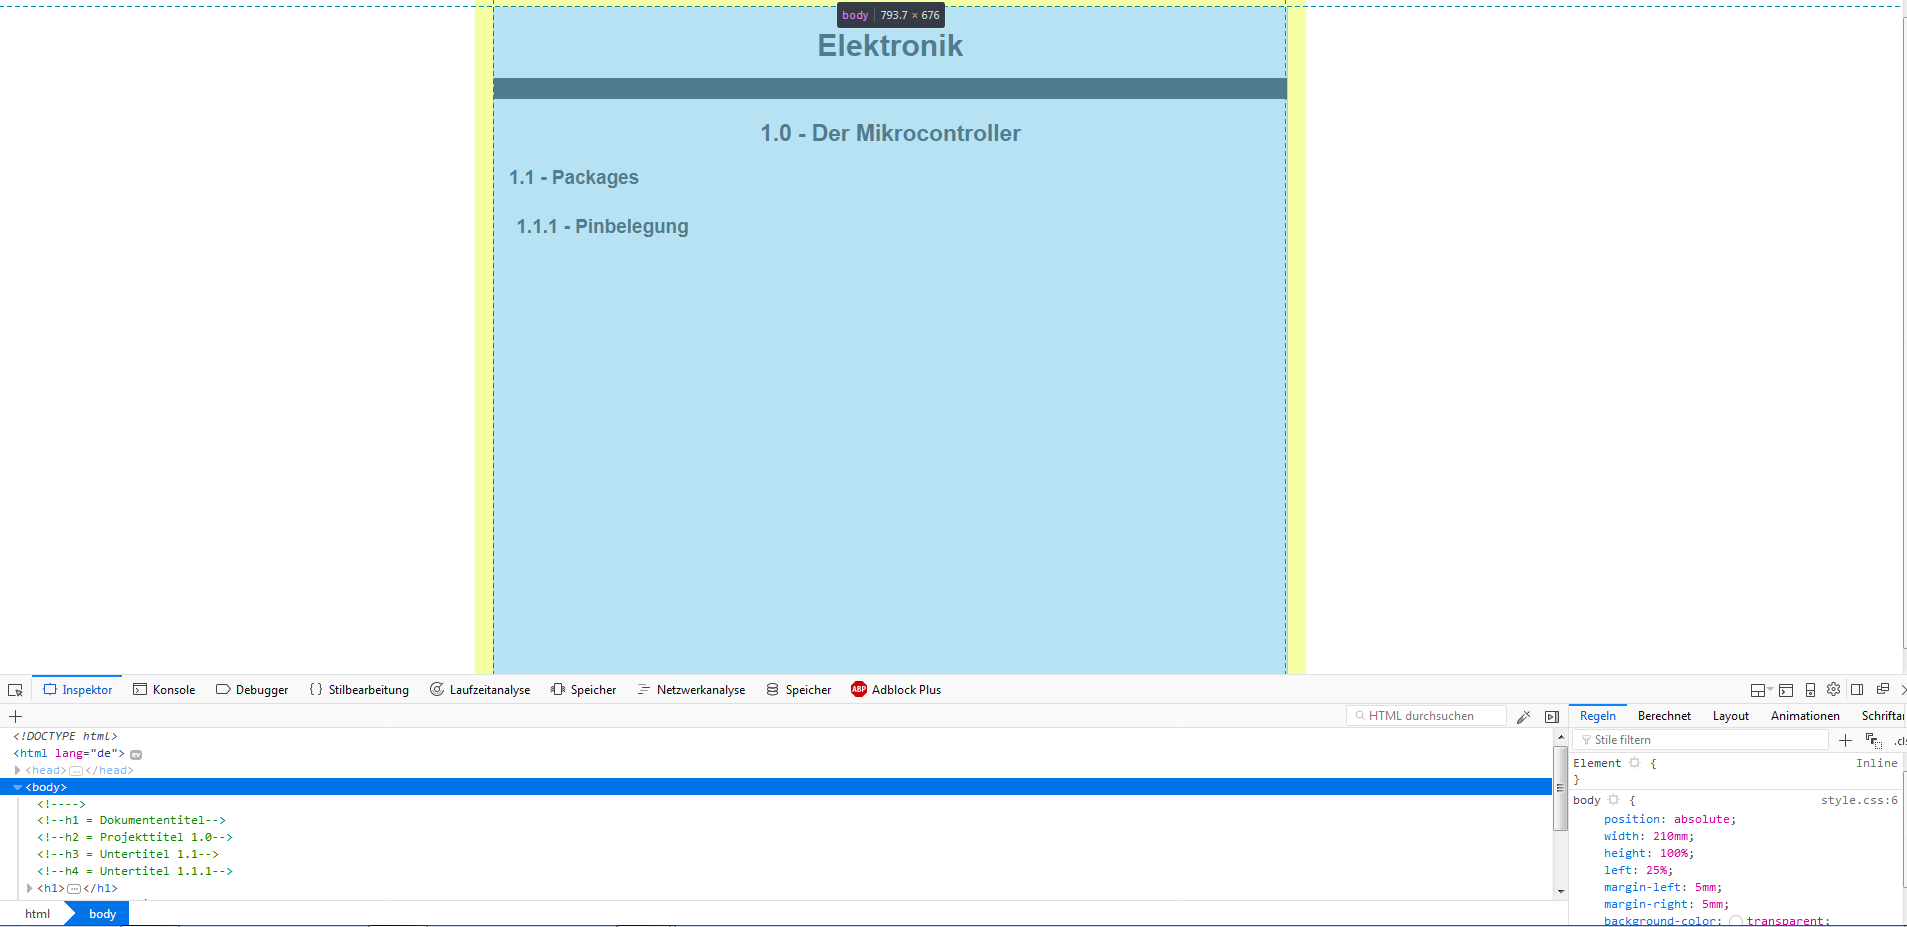Screen dimensions: 1907x927
Task: Toggle the sidebar pane collapse button
Action: pyautogui.click(x=1551, y=716)
